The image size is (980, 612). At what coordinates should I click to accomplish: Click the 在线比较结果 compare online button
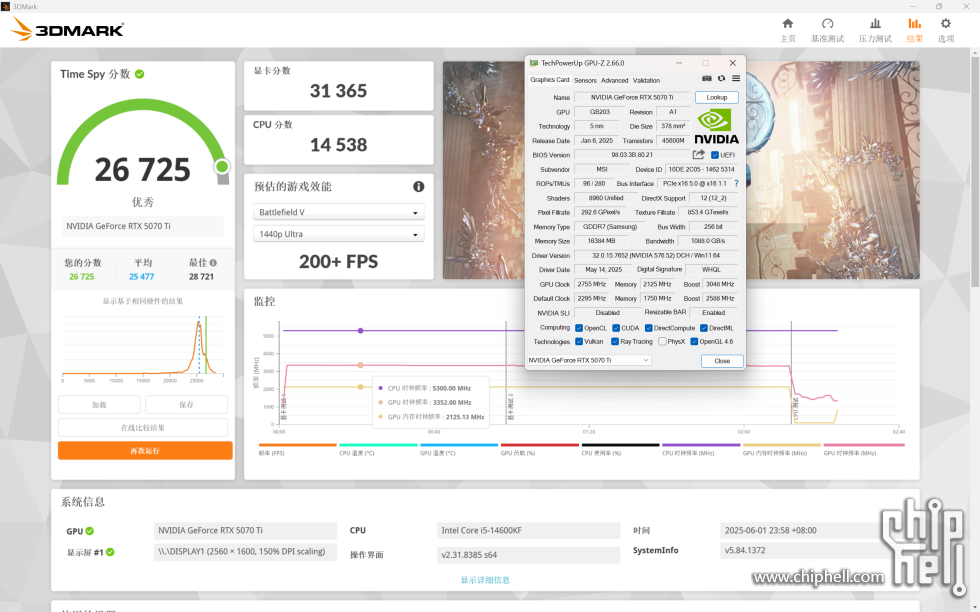pos(142,428)
